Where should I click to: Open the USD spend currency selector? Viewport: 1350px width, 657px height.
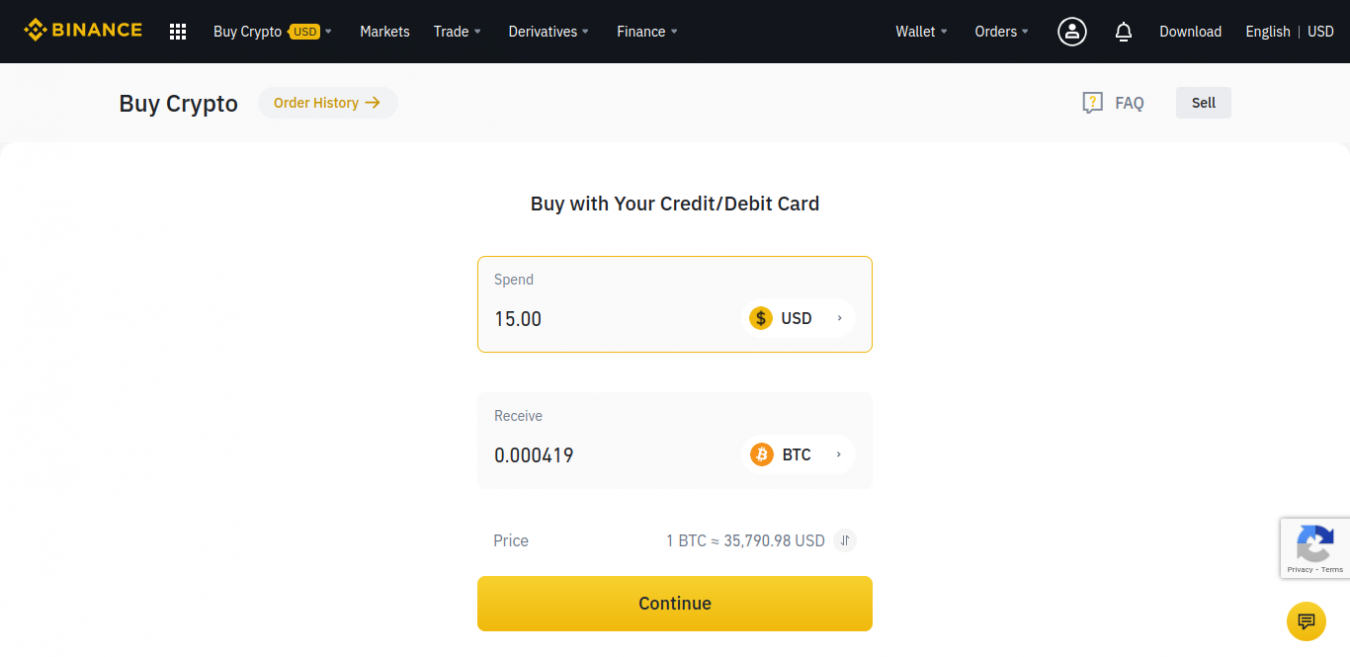(798, 318)
